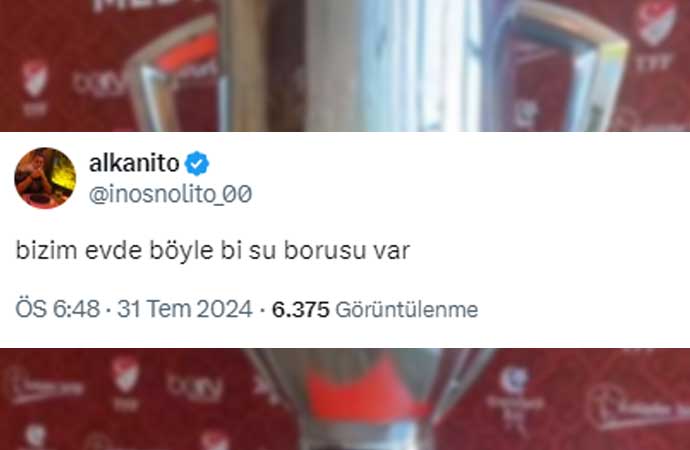Click the 31 Tem 2024 date
The height and width of the screenshot is (450, 690).
pyautogui.click(x=185, y=309)
